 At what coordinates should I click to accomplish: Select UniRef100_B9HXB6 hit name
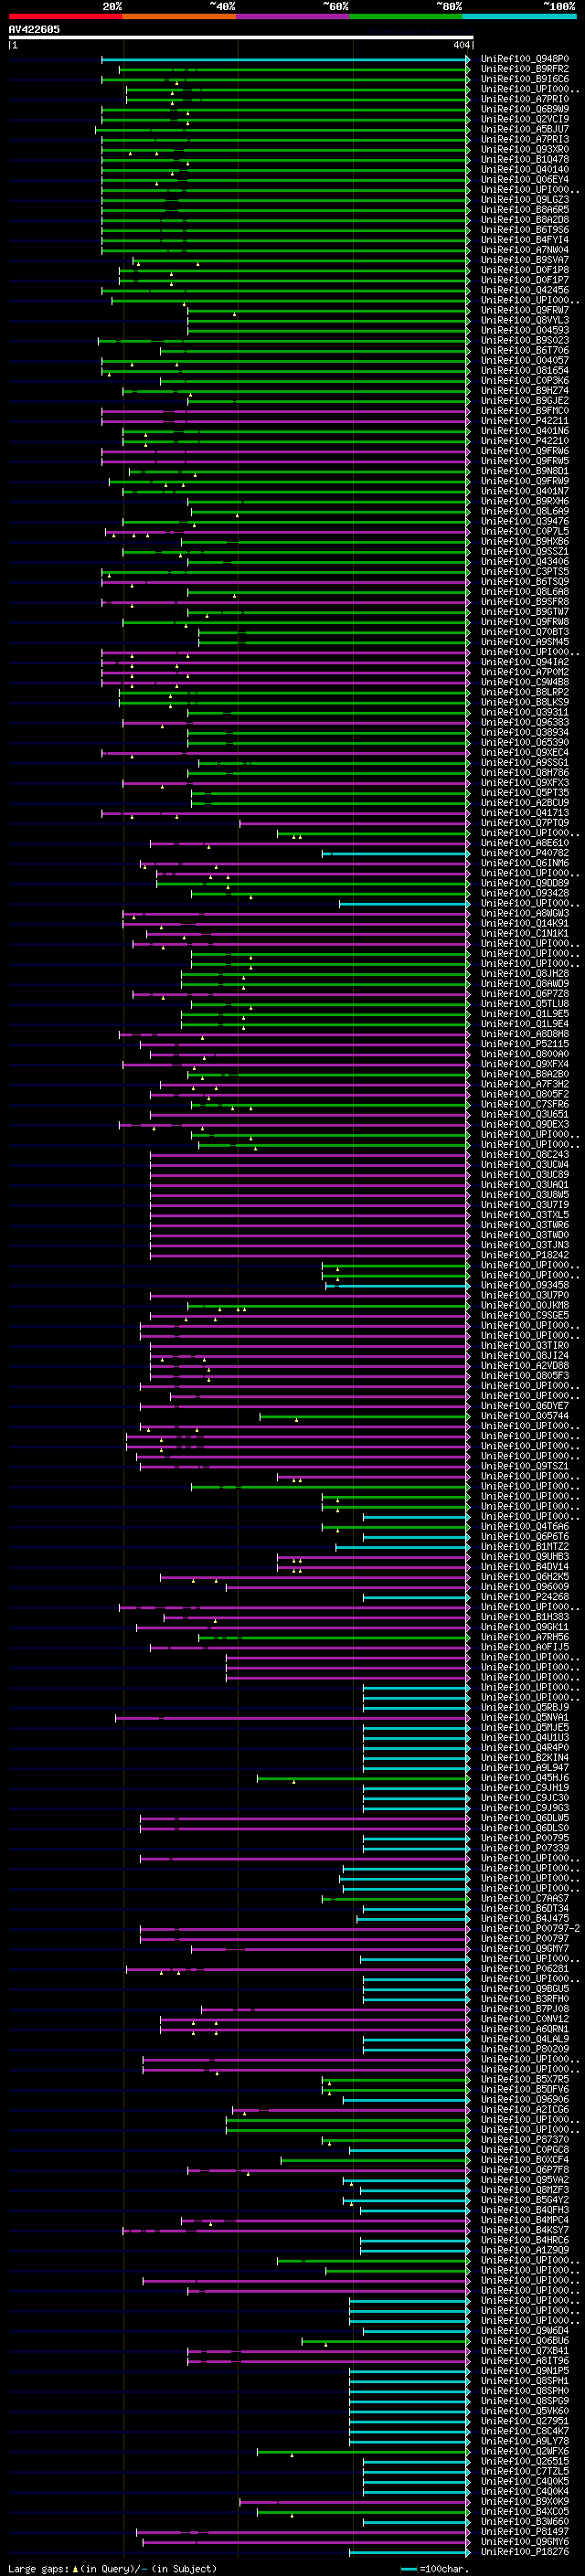pyautogui.click(x=525, y=541)
